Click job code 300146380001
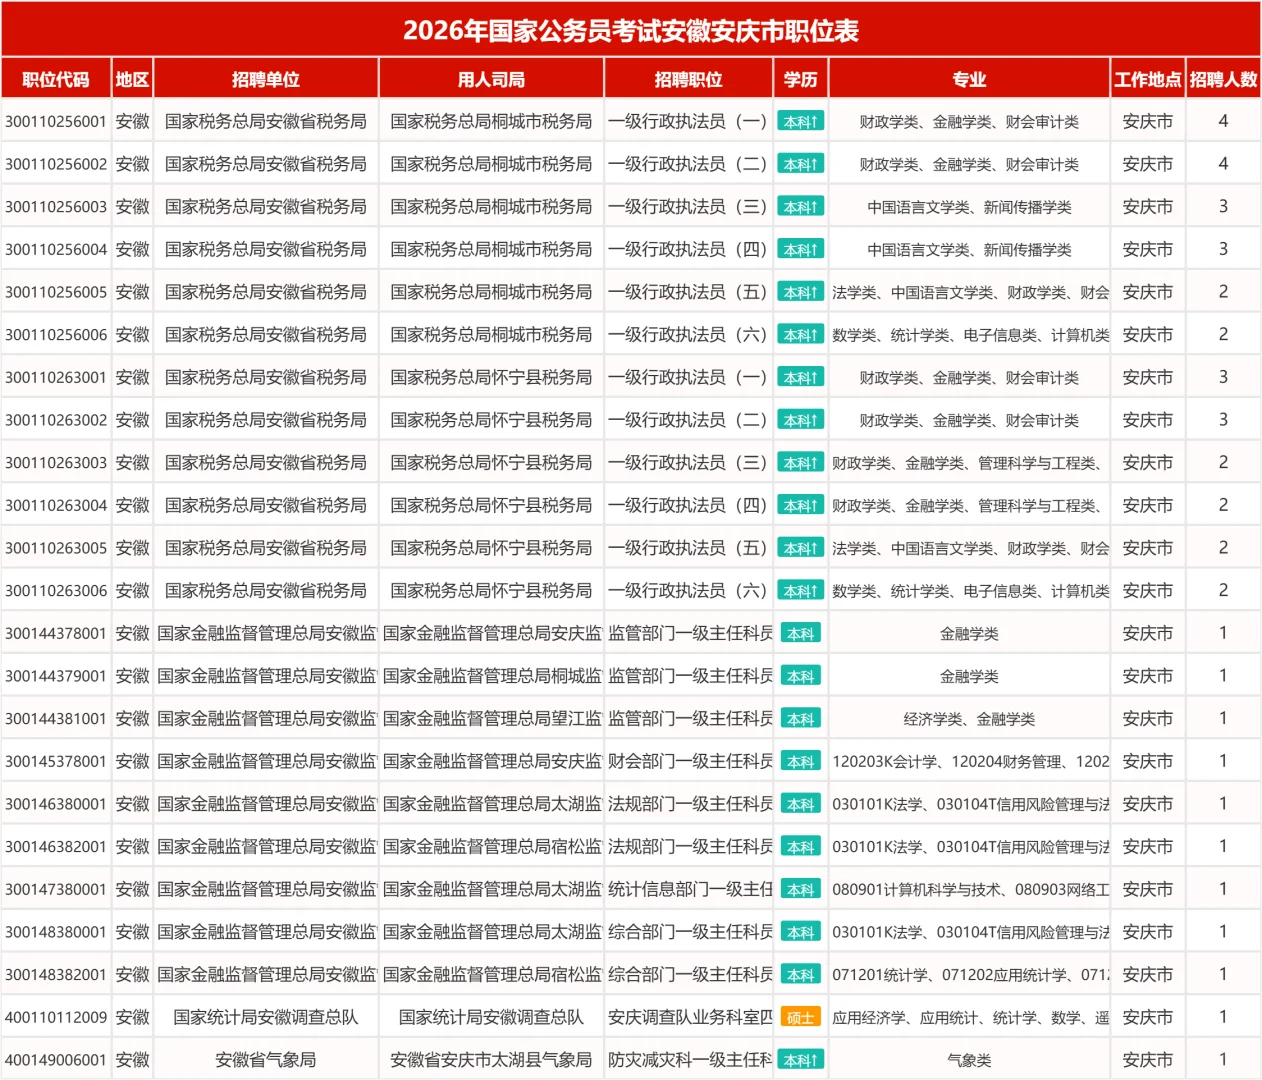The width and height of the screenshot is (1262, 1080). tap(56, 804)
